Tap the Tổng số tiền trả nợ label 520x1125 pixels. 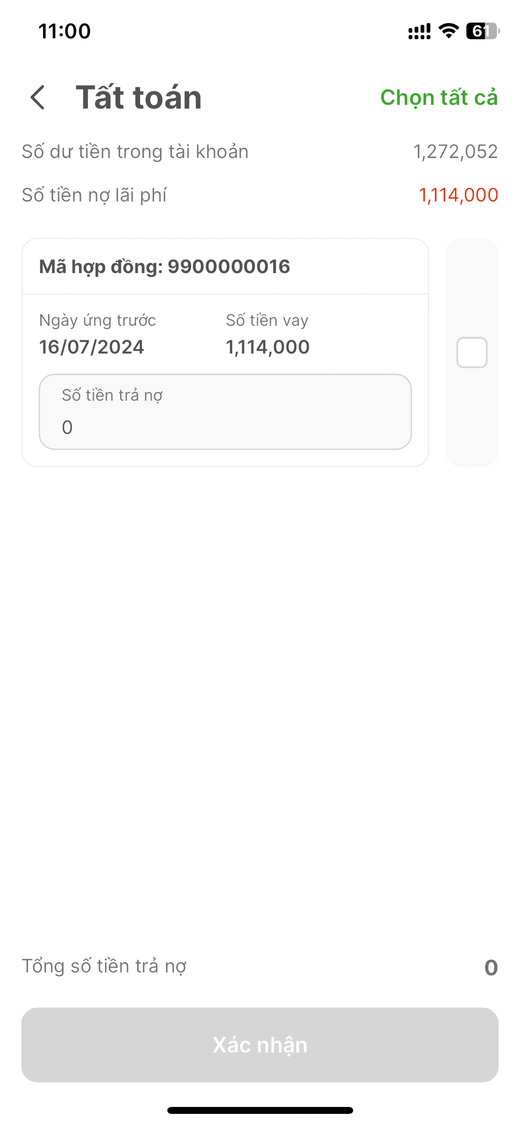[x=104, y=966]
